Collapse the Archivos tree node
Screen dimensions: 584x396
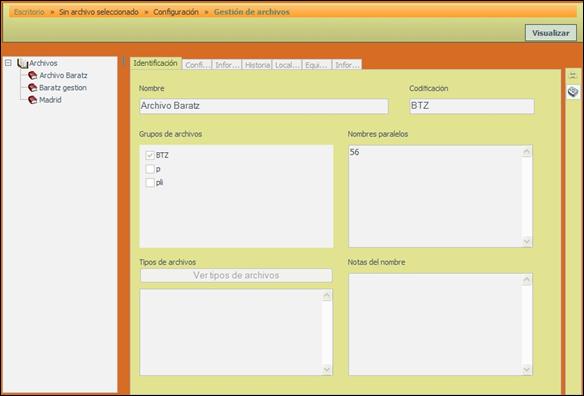click(8, 63)
